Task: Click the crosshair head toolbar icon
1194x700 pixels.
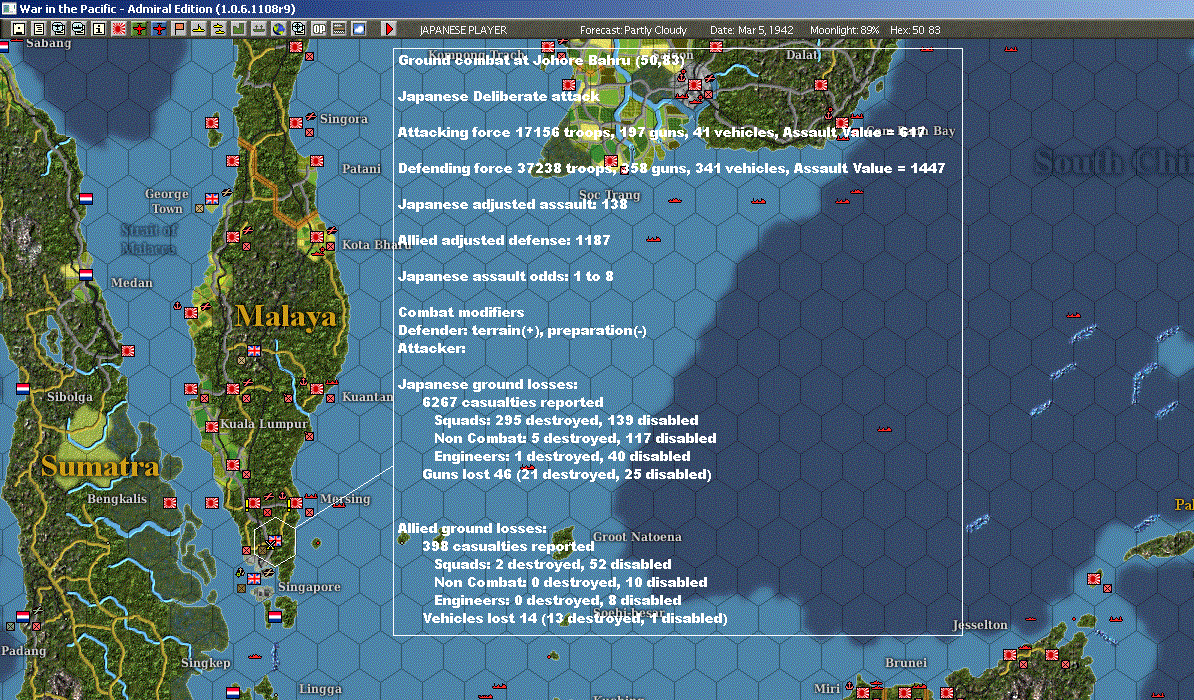Action: (x=298, y=29)
